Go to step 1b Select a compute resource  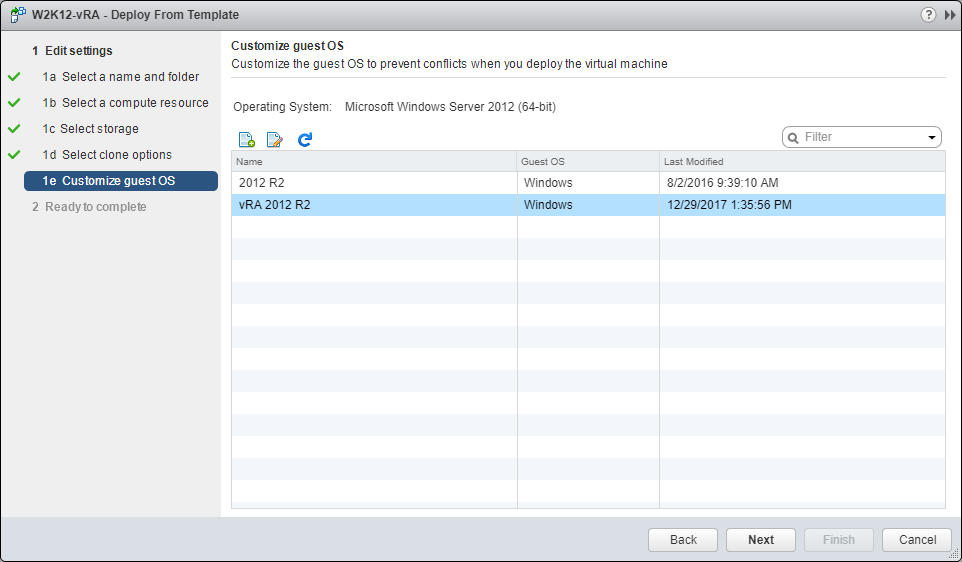126,102
